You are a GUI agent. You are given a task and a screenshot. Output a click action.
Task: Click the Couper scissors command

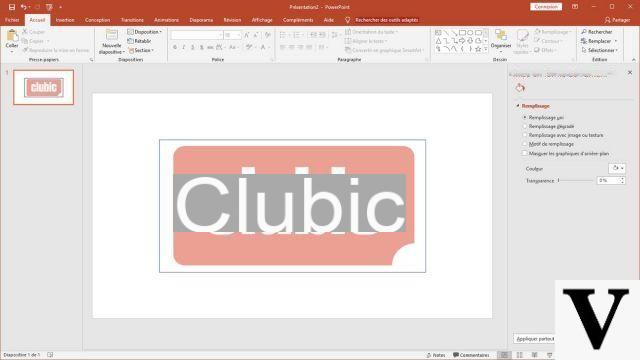(33, 32)
